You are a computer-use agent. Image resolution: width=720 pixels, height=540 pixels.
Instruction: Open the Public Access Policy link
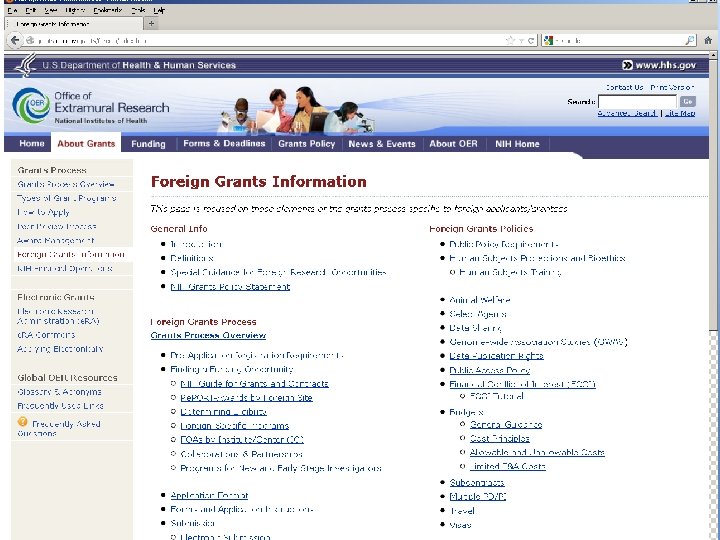pyautogui.click(x=489, y=370)
